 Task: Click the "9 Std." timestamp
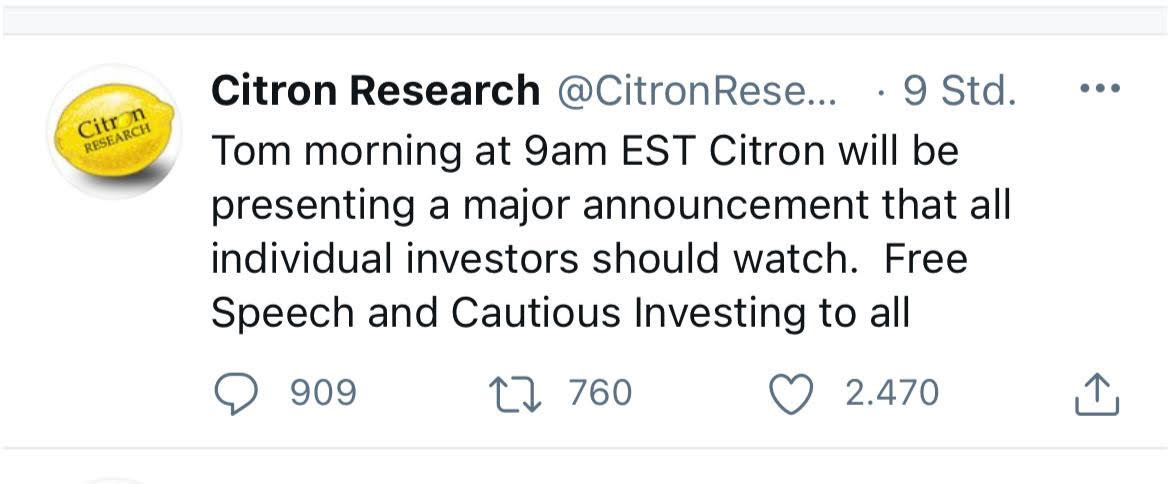959,92
